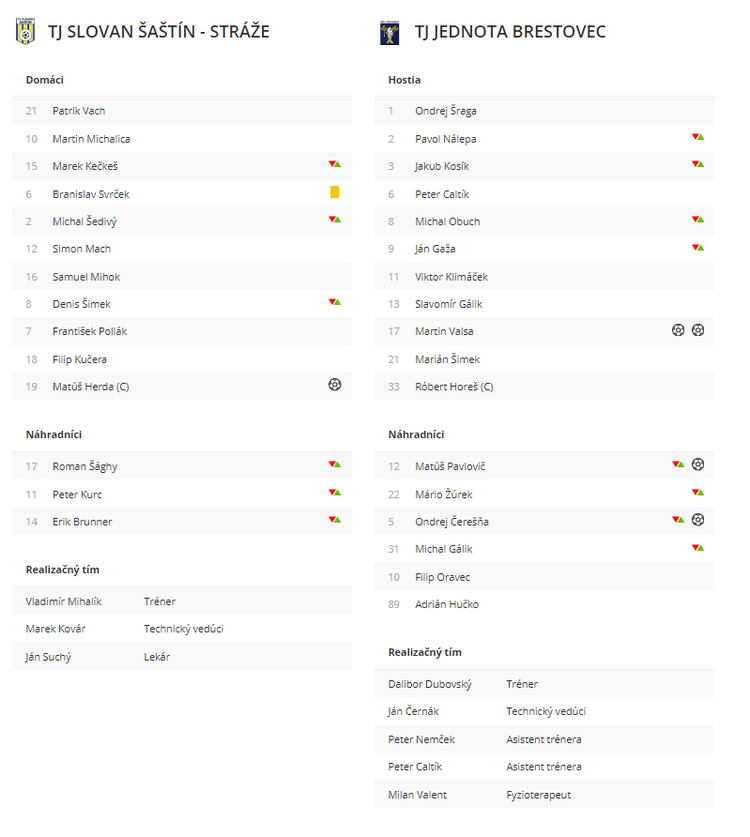The height and width of the screenshot is (837, 750).
Task: Click Ján Gaža's substitution icon
Action: point(698,247)
